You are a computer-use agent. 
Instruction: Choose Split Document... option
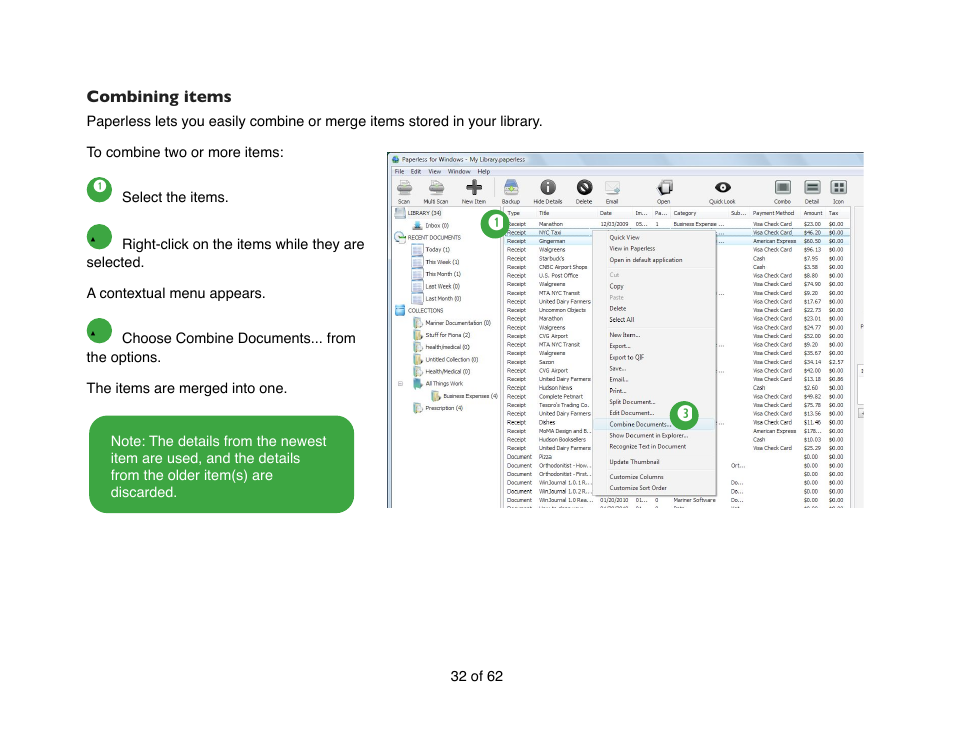tap(632, 402)
